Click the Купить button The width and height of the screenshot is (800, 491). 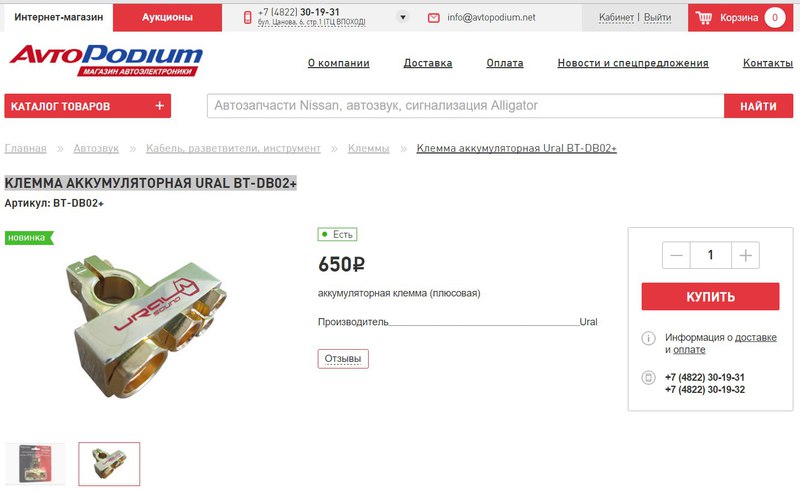(710, 297)
